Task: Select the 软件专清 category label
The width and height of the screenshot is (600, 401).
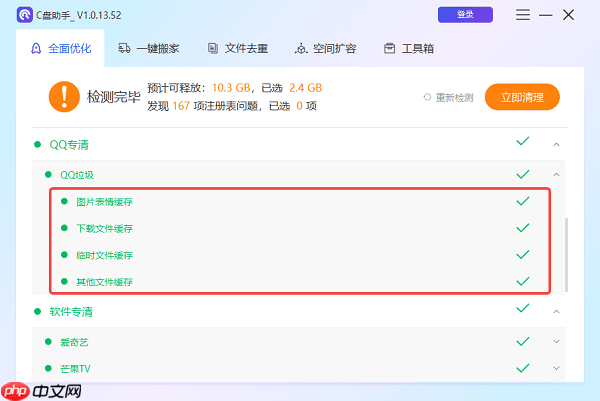Action: 71,312
